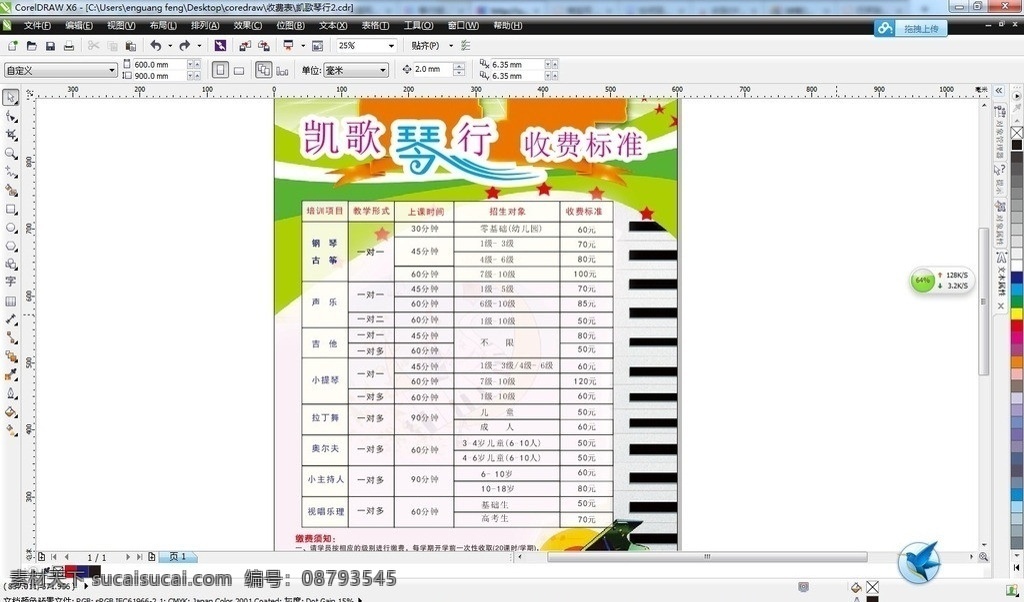Select the Interactive fill tool
The image size is (1024, 602).
click(10, 430)
